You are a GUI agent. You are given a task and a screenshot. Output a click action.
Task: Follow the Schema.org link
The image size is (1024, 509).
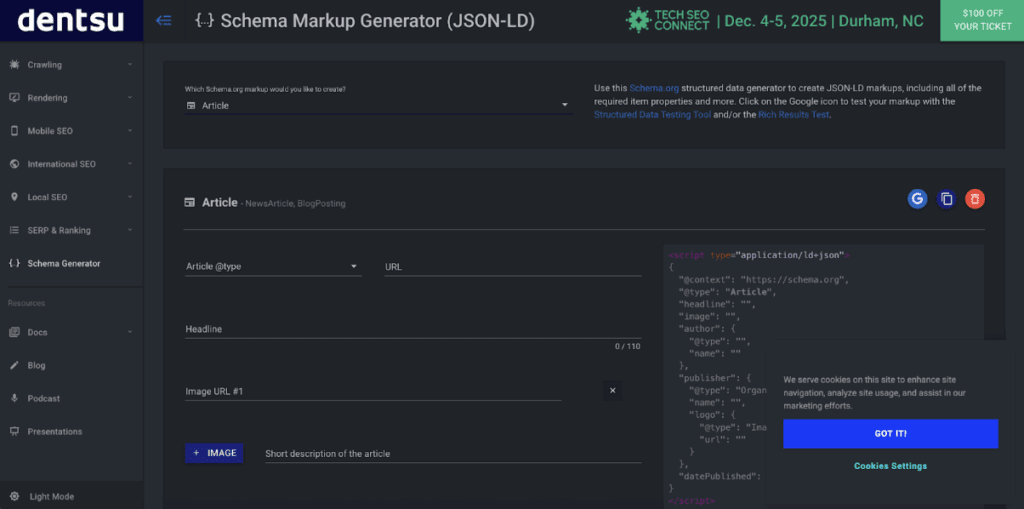654,88
